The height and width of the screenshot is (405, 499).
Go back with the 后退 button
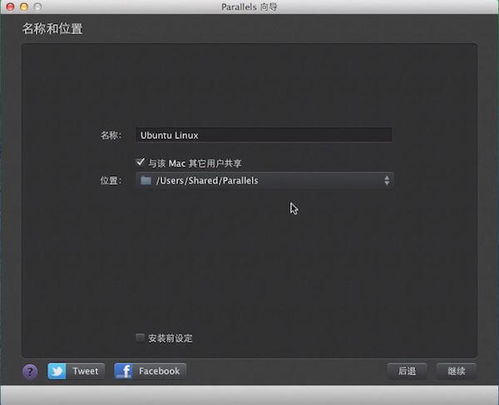pyautogui.click(x=407, y=371)
